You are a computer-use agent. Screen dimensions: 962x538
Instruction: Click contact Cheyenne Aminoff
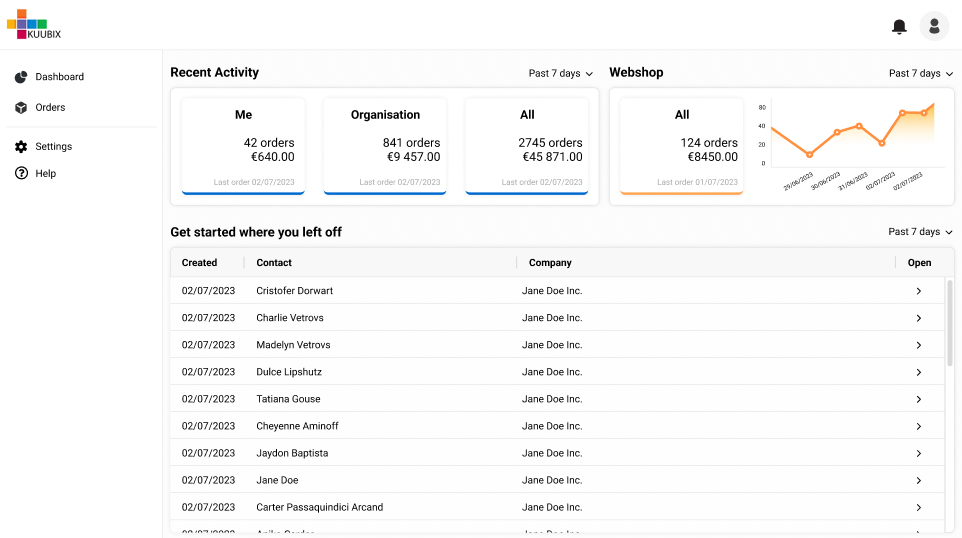297,426
